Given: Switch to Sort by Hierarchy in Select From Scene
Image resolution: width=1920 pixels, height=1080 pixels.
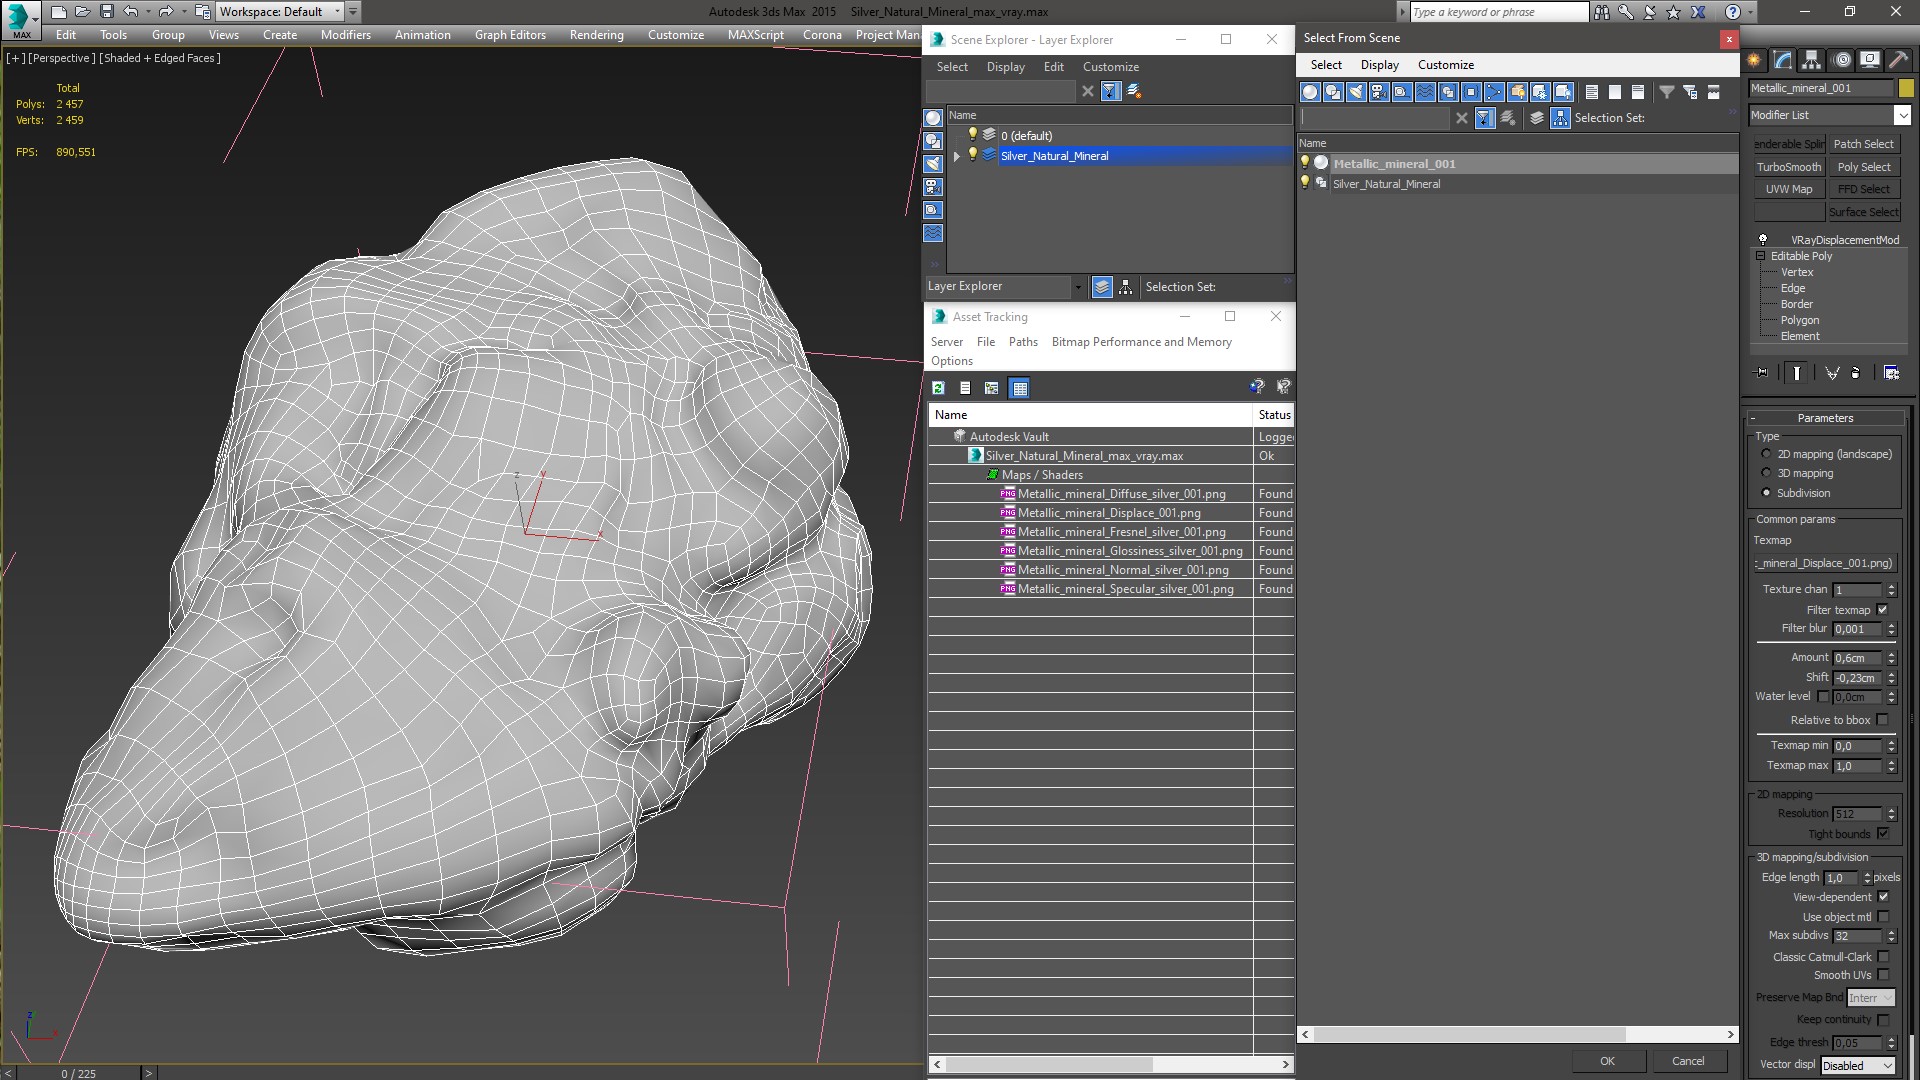Looking at the screenshot, I should 1560,118.
